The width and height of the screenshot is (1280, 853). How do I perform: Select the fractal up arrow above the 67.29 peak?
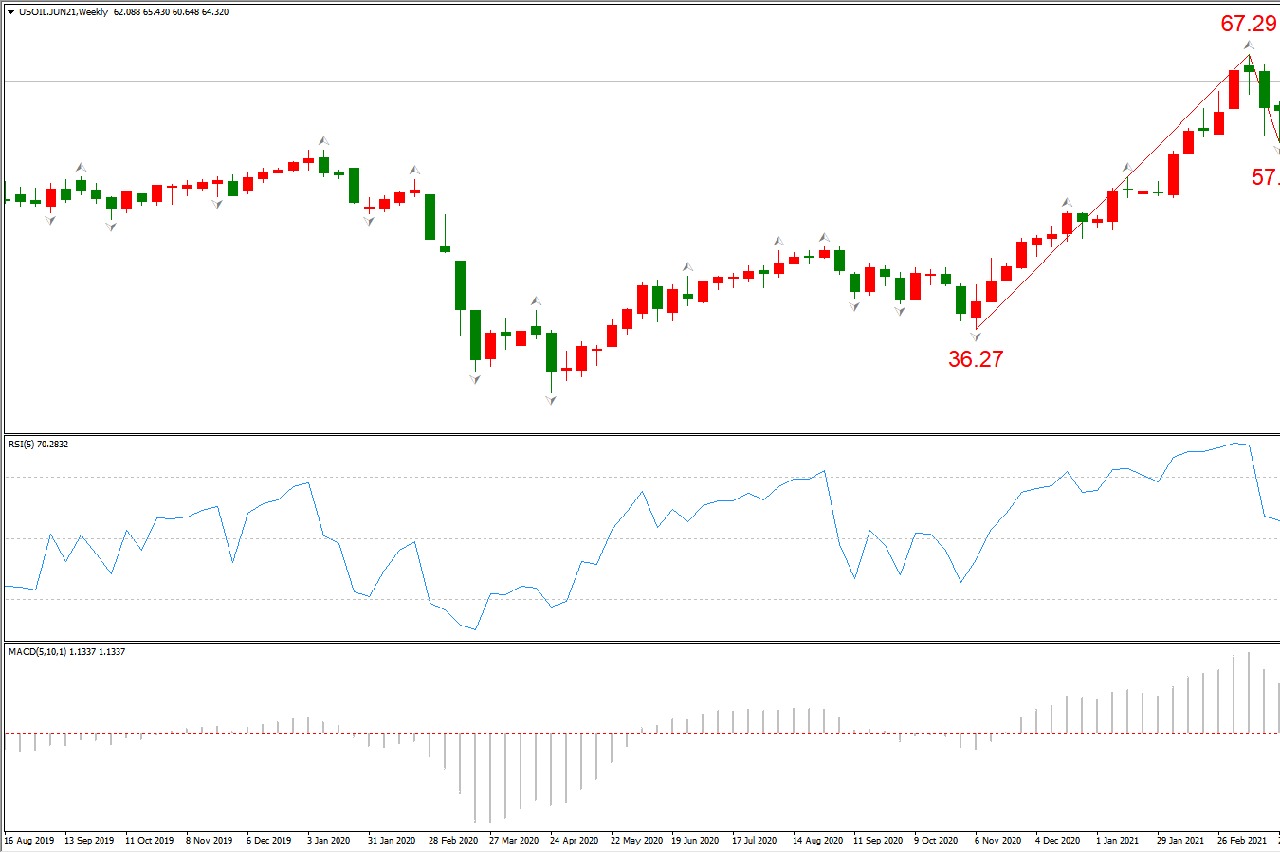(x=1249, y=45)
